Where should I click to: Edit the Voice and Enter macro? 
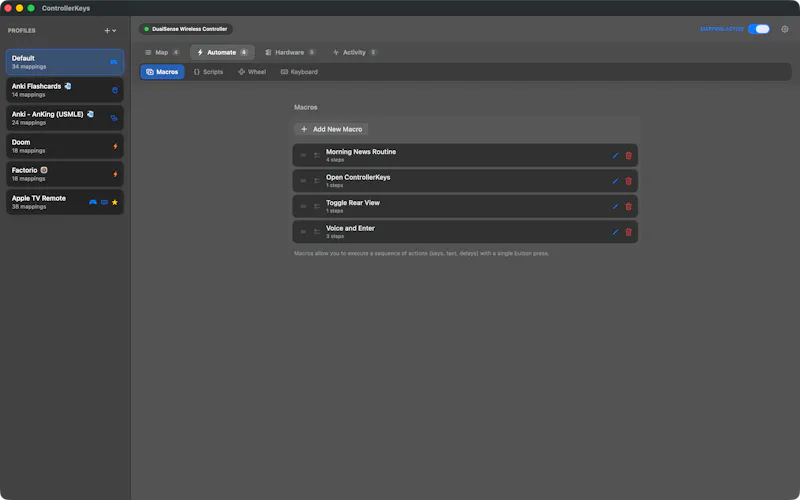pyautogui.click(x=615, y=232)
